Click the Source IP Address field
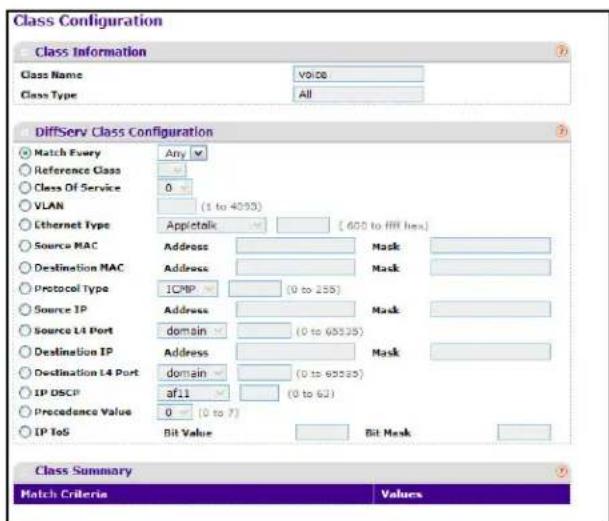This screenshot has height=521, width=609. pos(295,310)
